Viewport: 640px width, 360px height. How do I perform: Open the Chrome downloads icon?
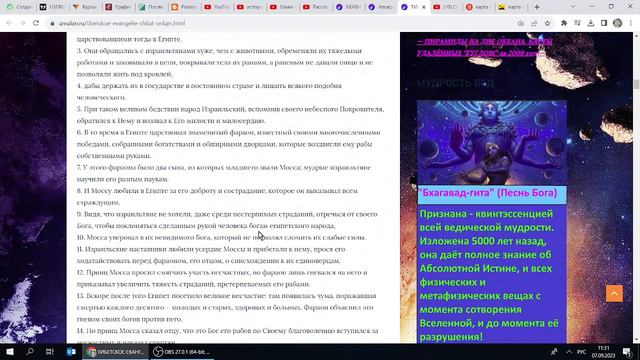pyautogui.click(x=591, y=23)
